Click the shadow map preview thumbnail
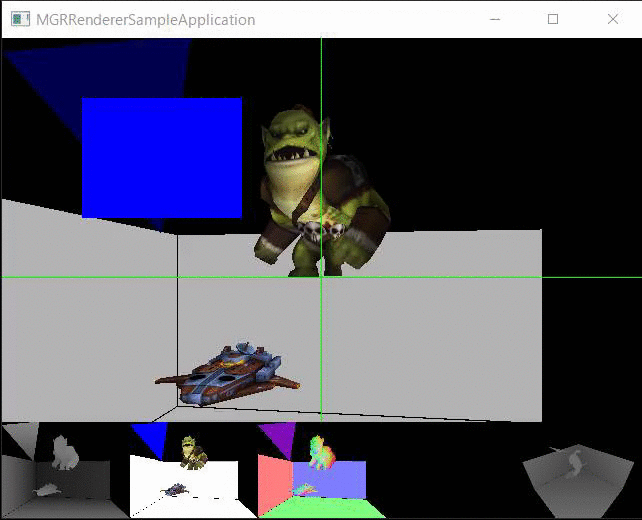642x520 pixels. click(578, 480)
